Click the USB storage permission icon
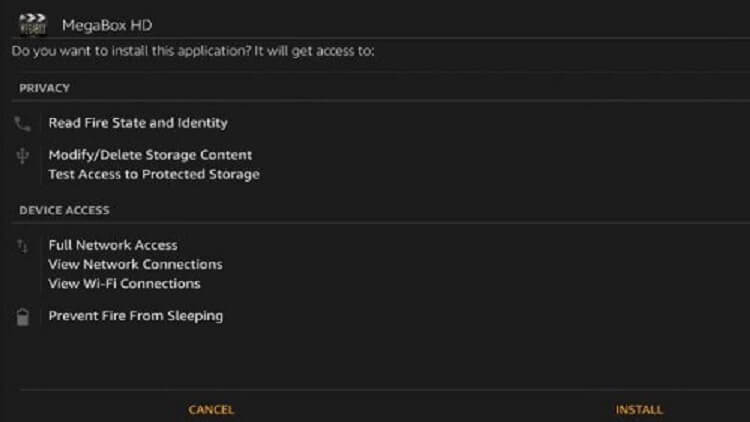The width and height of the screenshot is (750, 422). pos(22,156)
